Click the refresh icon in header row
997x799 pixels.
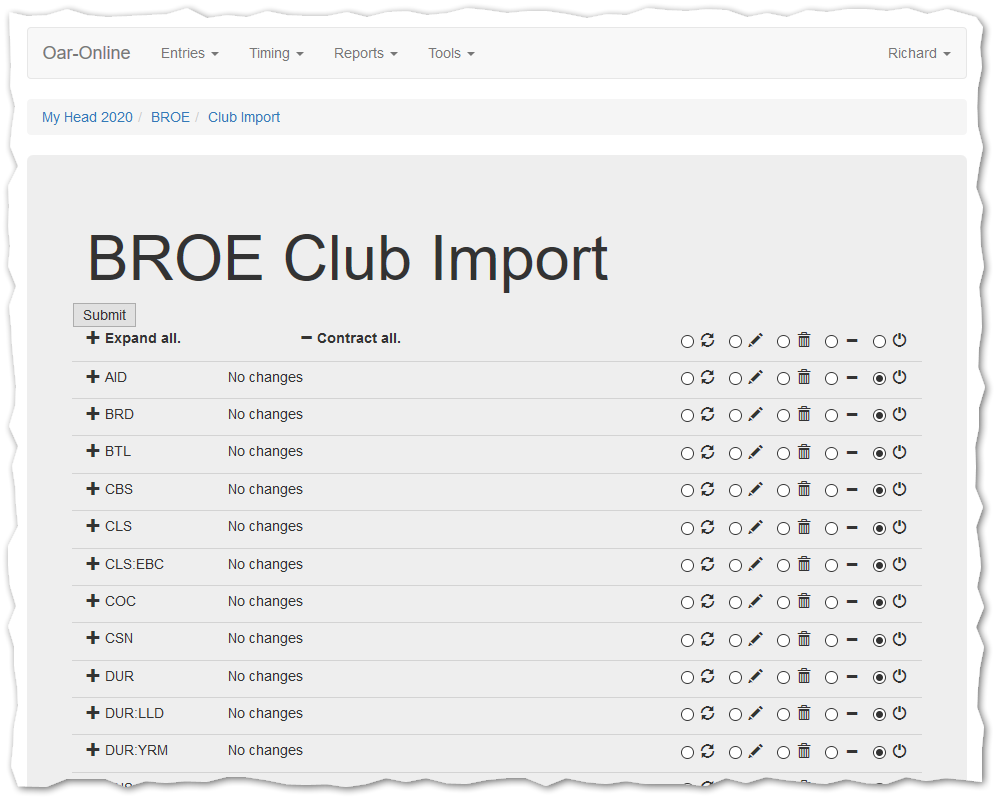pyautogui.click(x=707, y=340)
